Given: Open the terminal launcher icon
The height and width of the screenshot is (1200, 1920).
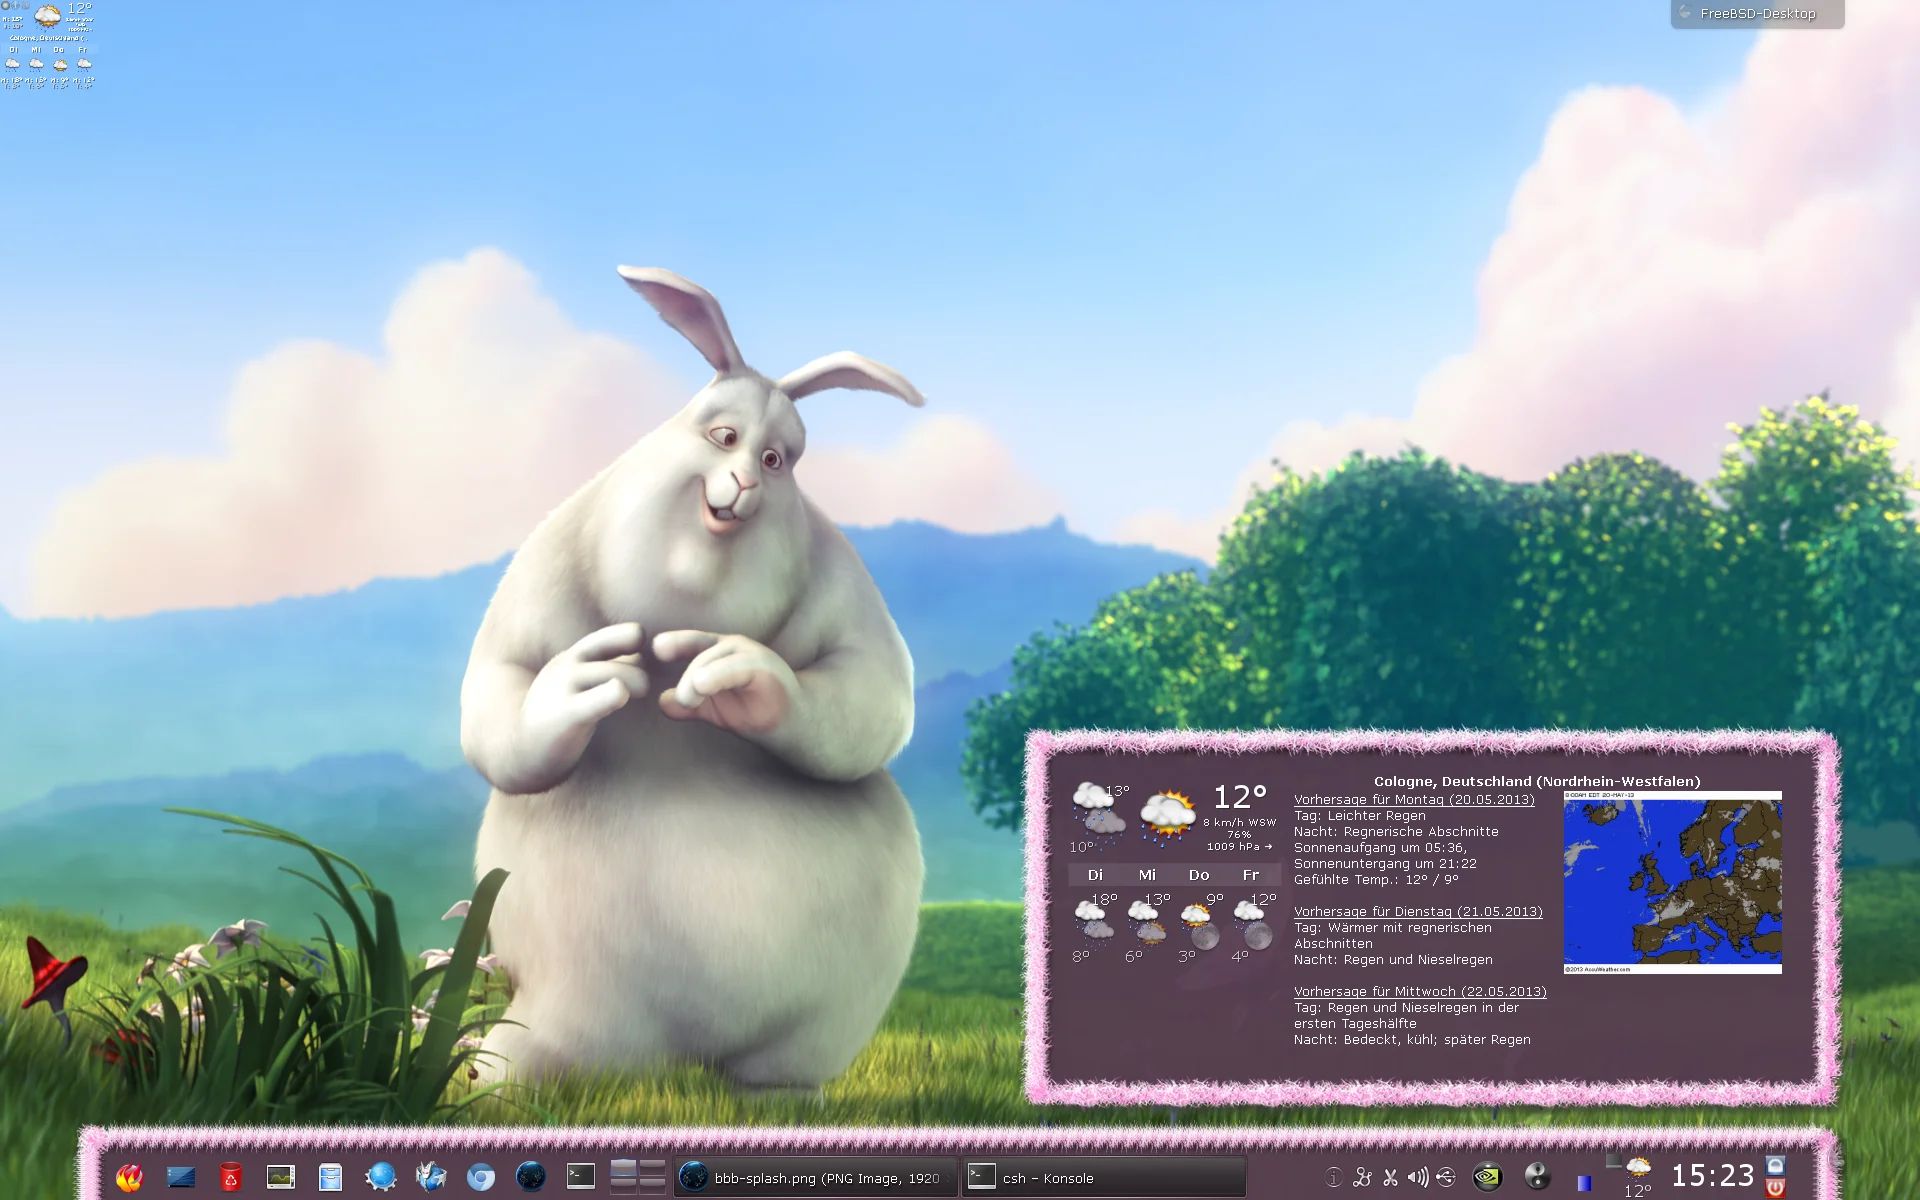Looking at the screenshot, I should coord(581,1176).
